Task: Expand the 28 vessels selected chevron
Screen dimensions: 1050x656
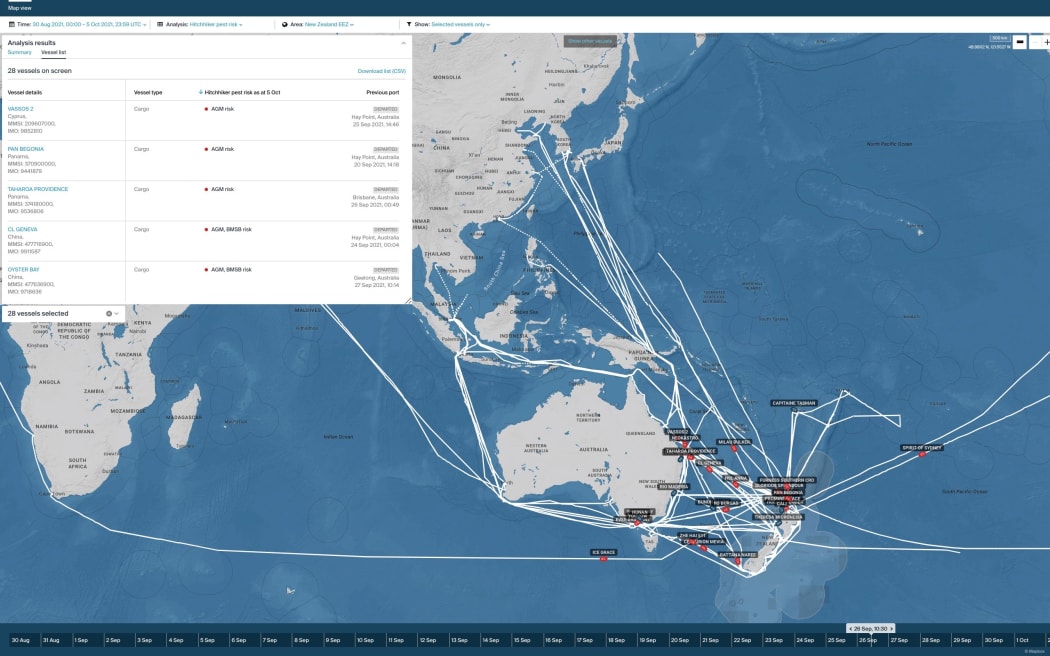Action: [x=117, y=313]
